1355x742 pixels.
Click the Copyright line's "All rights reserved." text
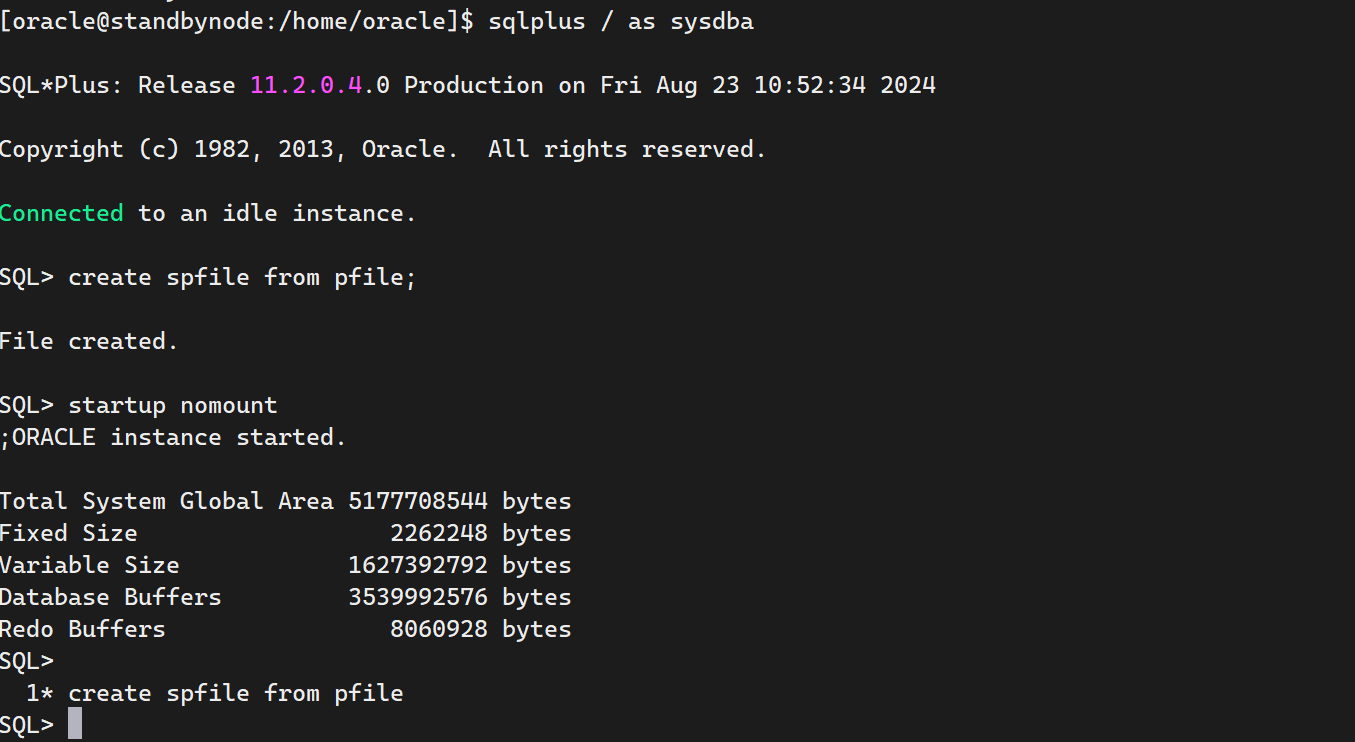pyautogui.click(x=627, y=149)
